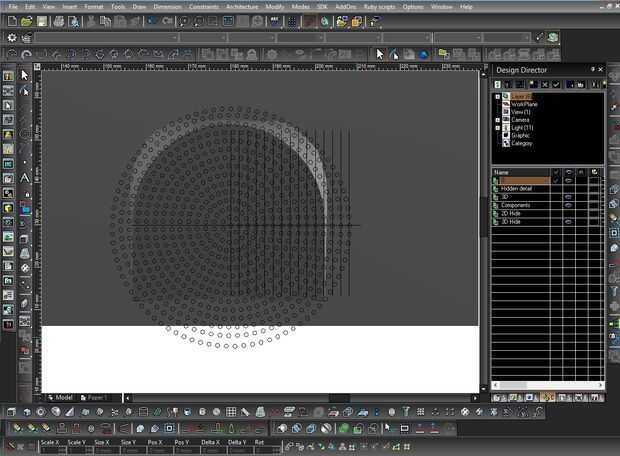Viewport: 620px width, 456px height.
Task: Click the Open file folder icon
Action: (x=28, y=21)
